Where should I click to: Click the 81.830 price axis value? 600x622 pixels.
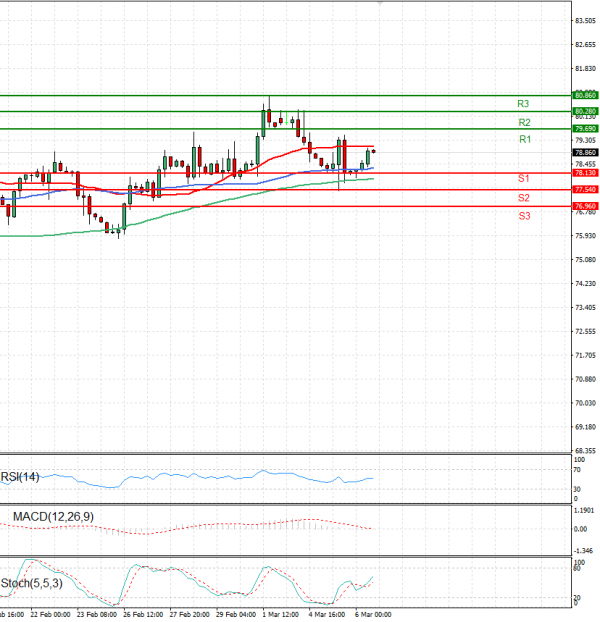(585, 69)
